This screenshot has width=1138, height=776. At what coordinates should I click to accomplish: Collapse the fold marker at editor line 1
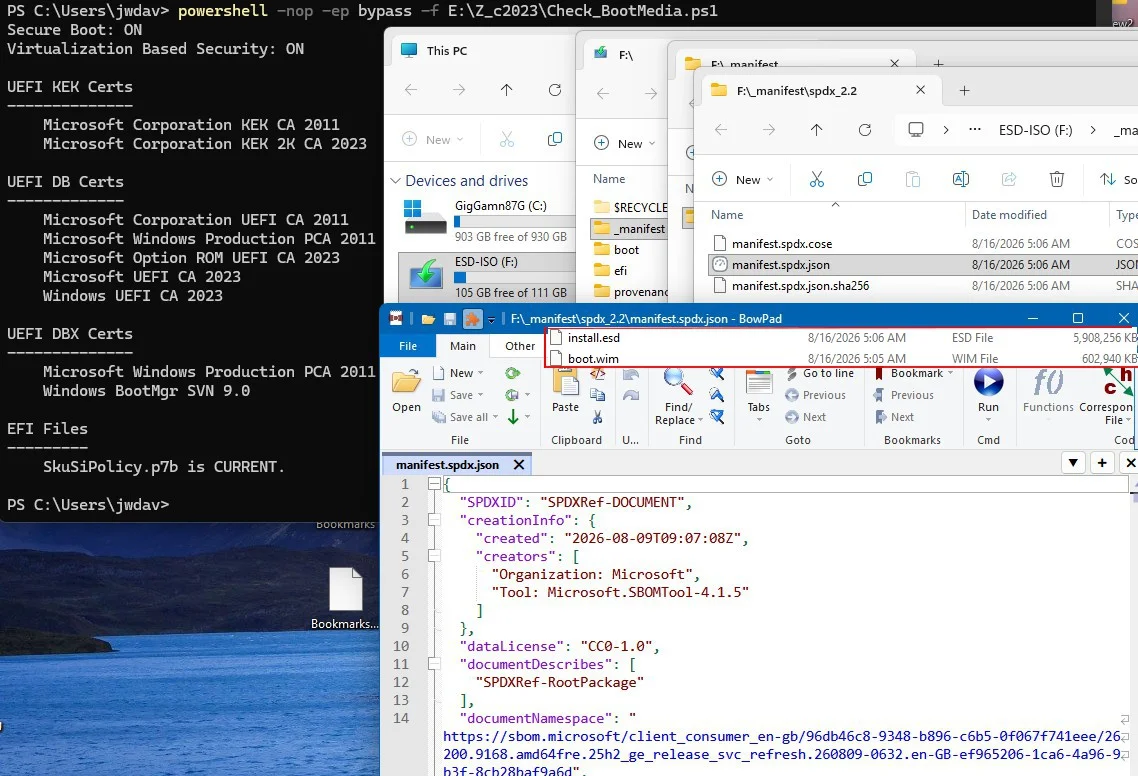pyautogui.click(x=434, y=483)
